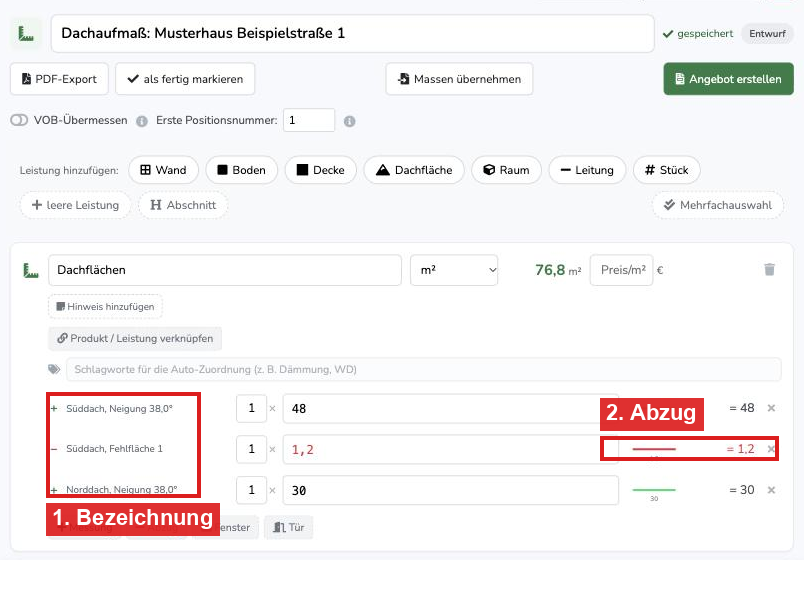The height and width of the screenshot is (600, 804).
Task: Add a Dachfläche service
Action: click(x=414, y=170)
